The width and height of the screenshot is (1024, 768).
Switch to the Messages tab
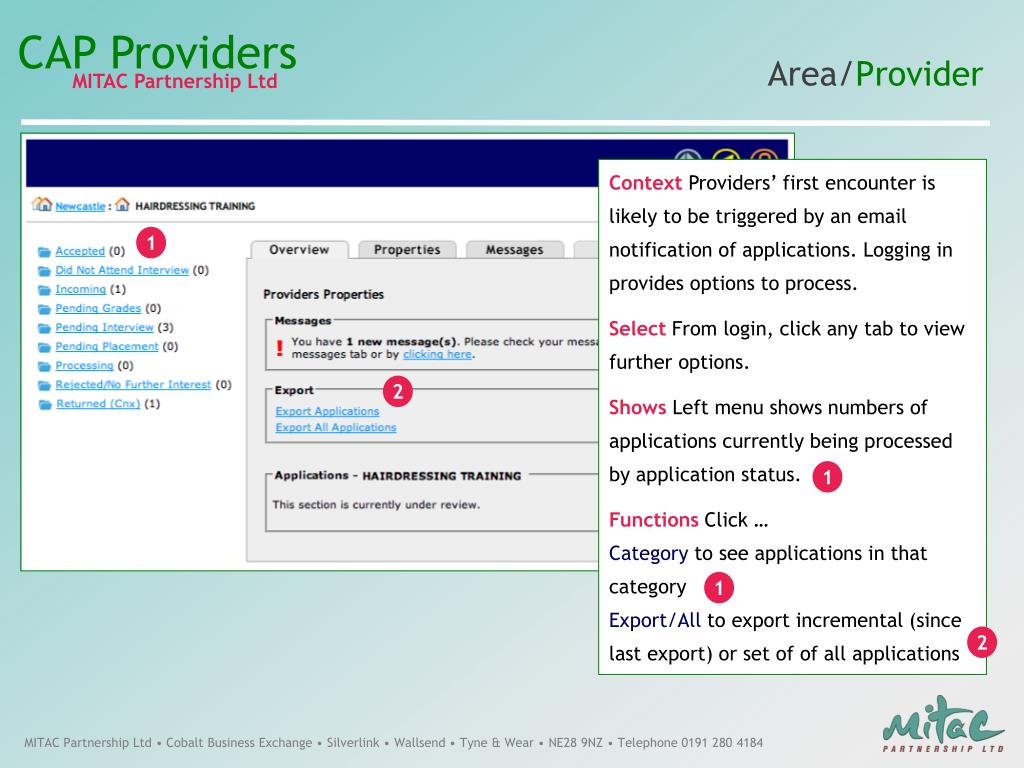point(515,249)
